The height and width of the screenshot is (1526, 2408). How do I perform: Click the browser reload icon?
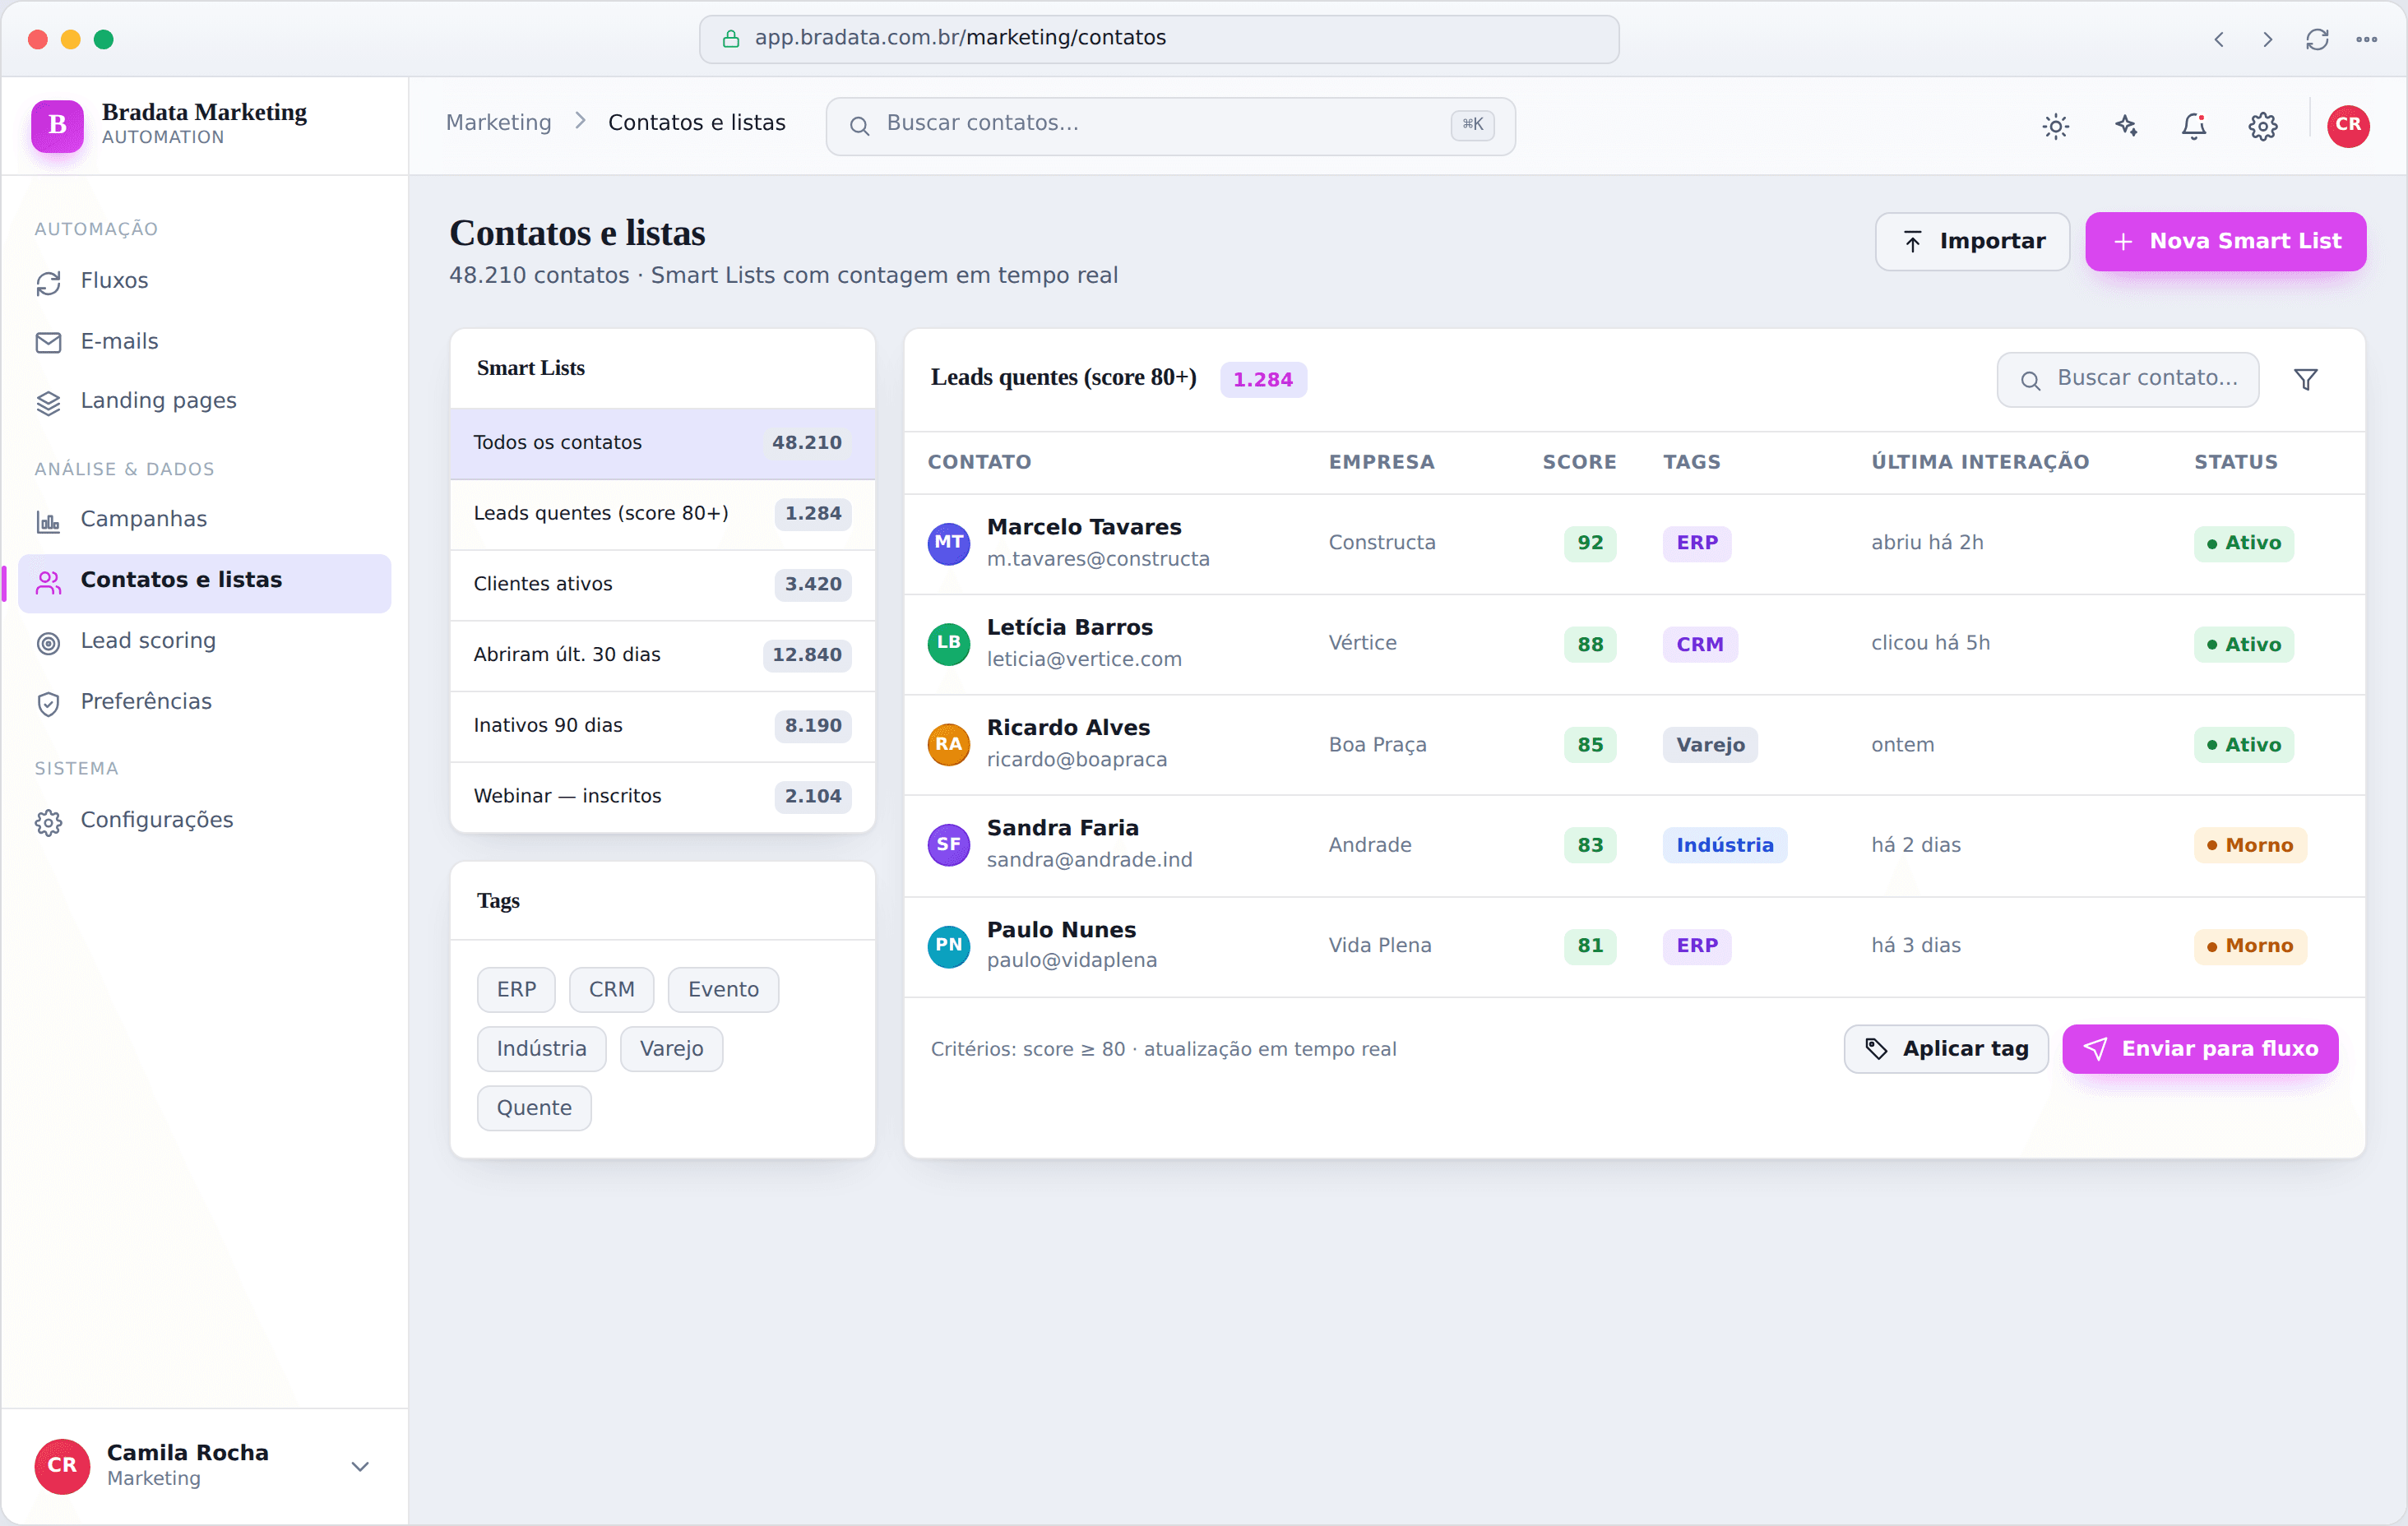pyautogui.click(x=2316, y=39)
